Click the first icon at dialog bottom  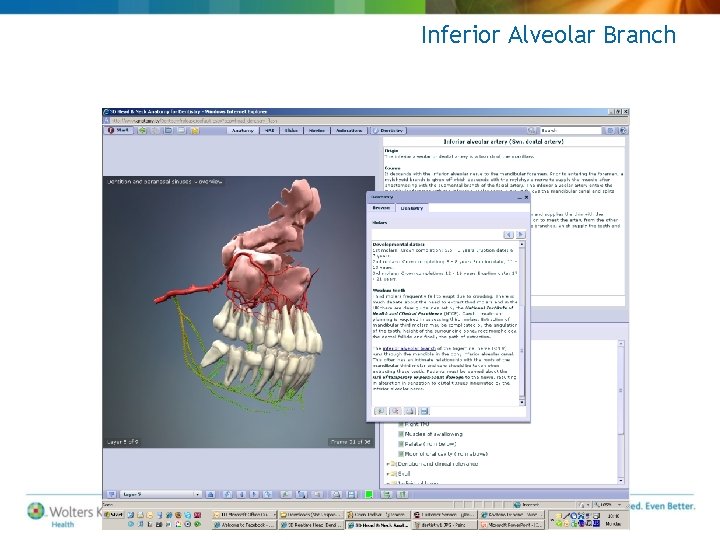coord(380,411)
